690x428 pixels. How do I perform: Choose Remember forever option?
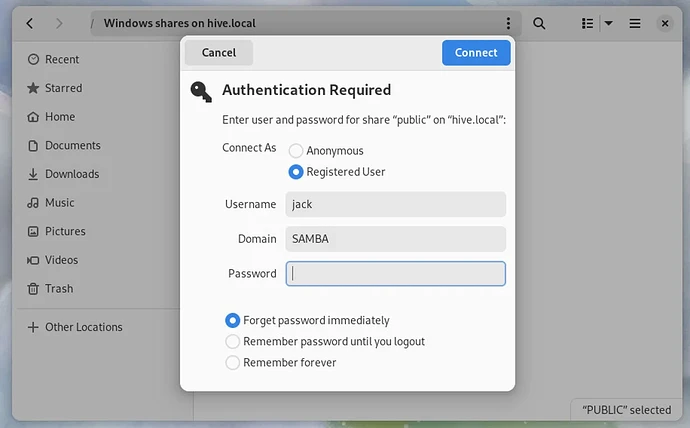233,363
